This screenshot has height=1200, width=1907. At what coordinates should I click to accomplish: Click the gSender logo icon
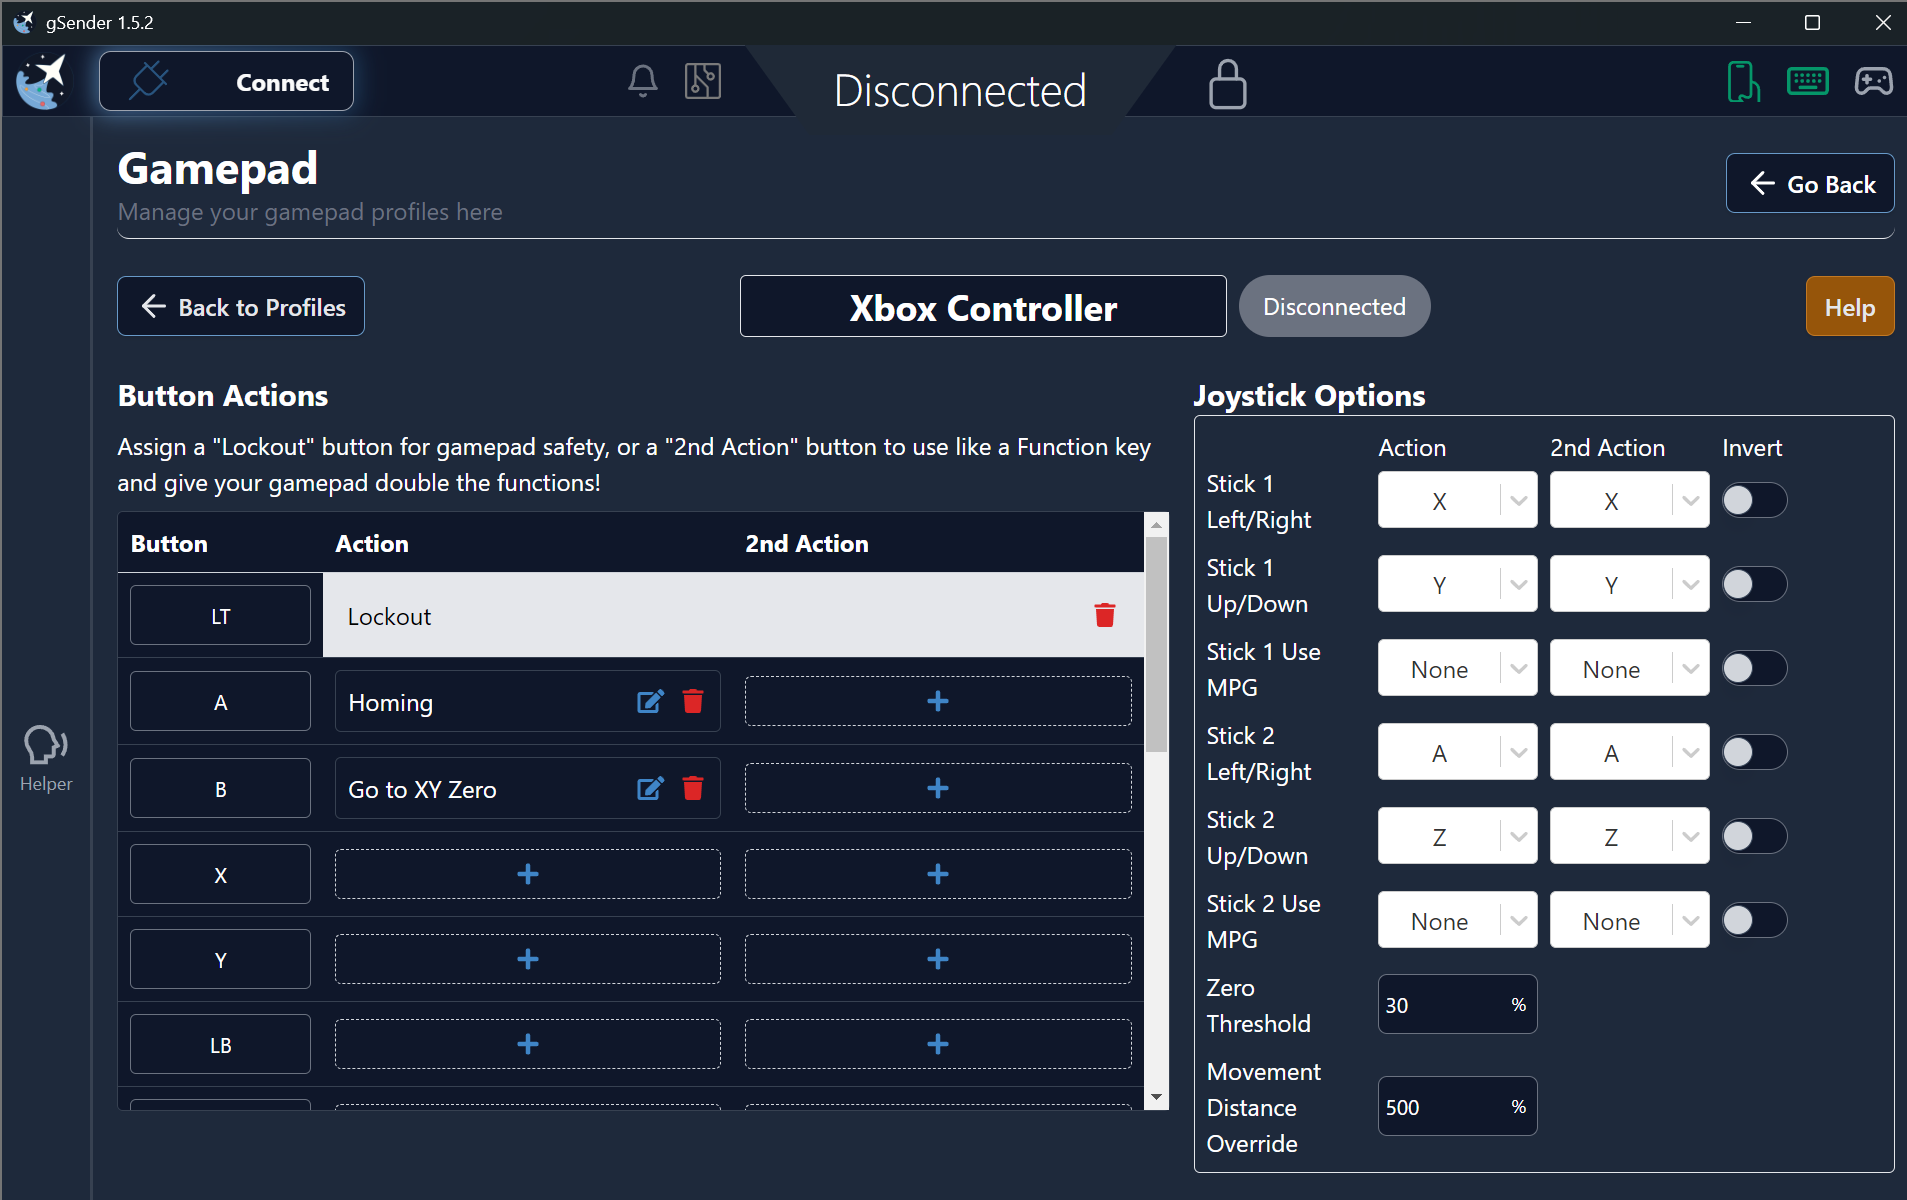(42, 82)
